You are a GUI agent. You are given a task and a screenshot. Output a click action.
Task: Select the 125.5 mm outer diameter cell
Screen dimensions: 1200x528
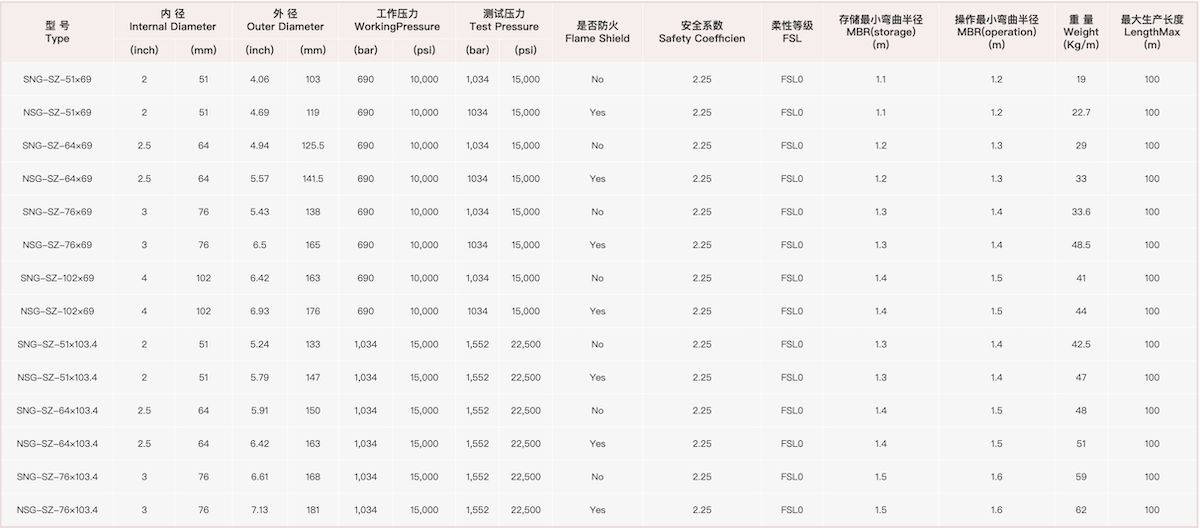coord(313,146)
